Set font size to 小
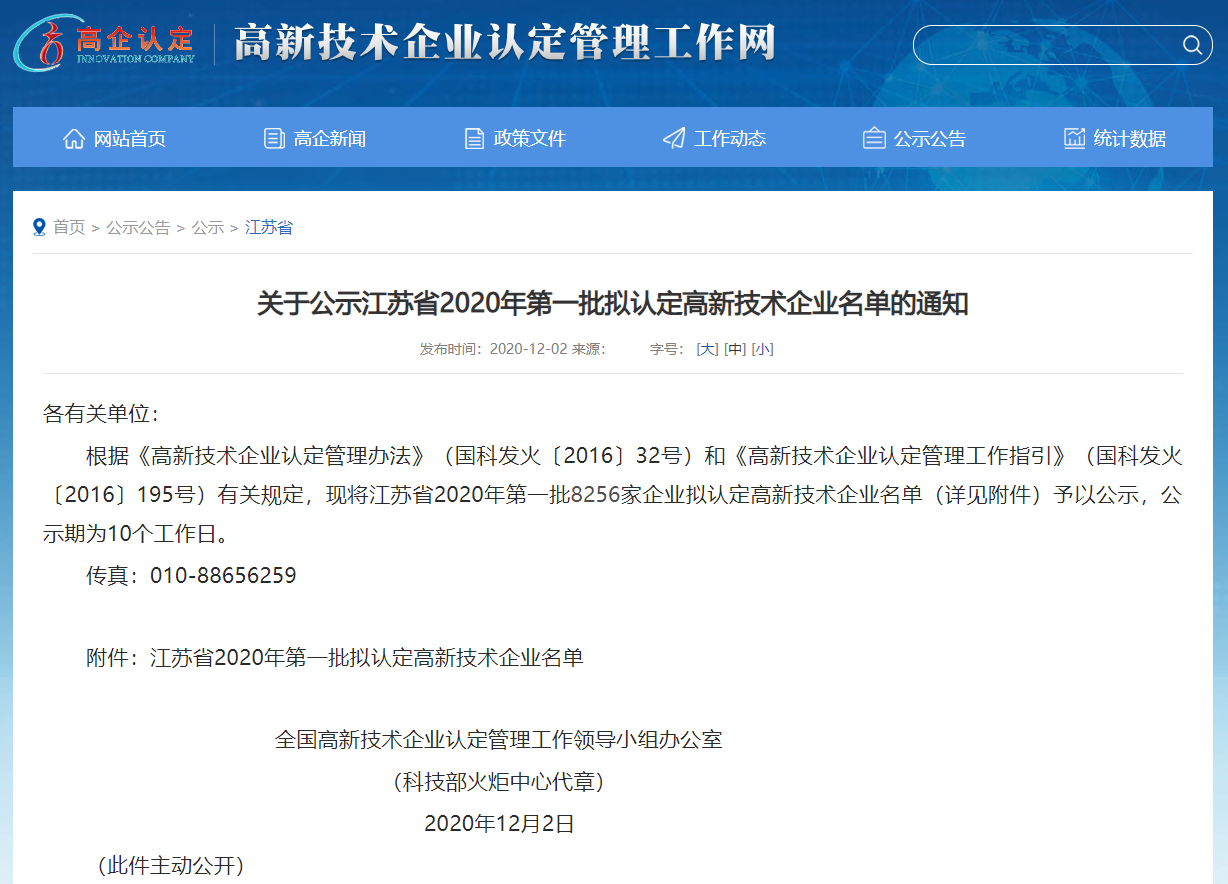1228x884 pixels. [763, 349]
